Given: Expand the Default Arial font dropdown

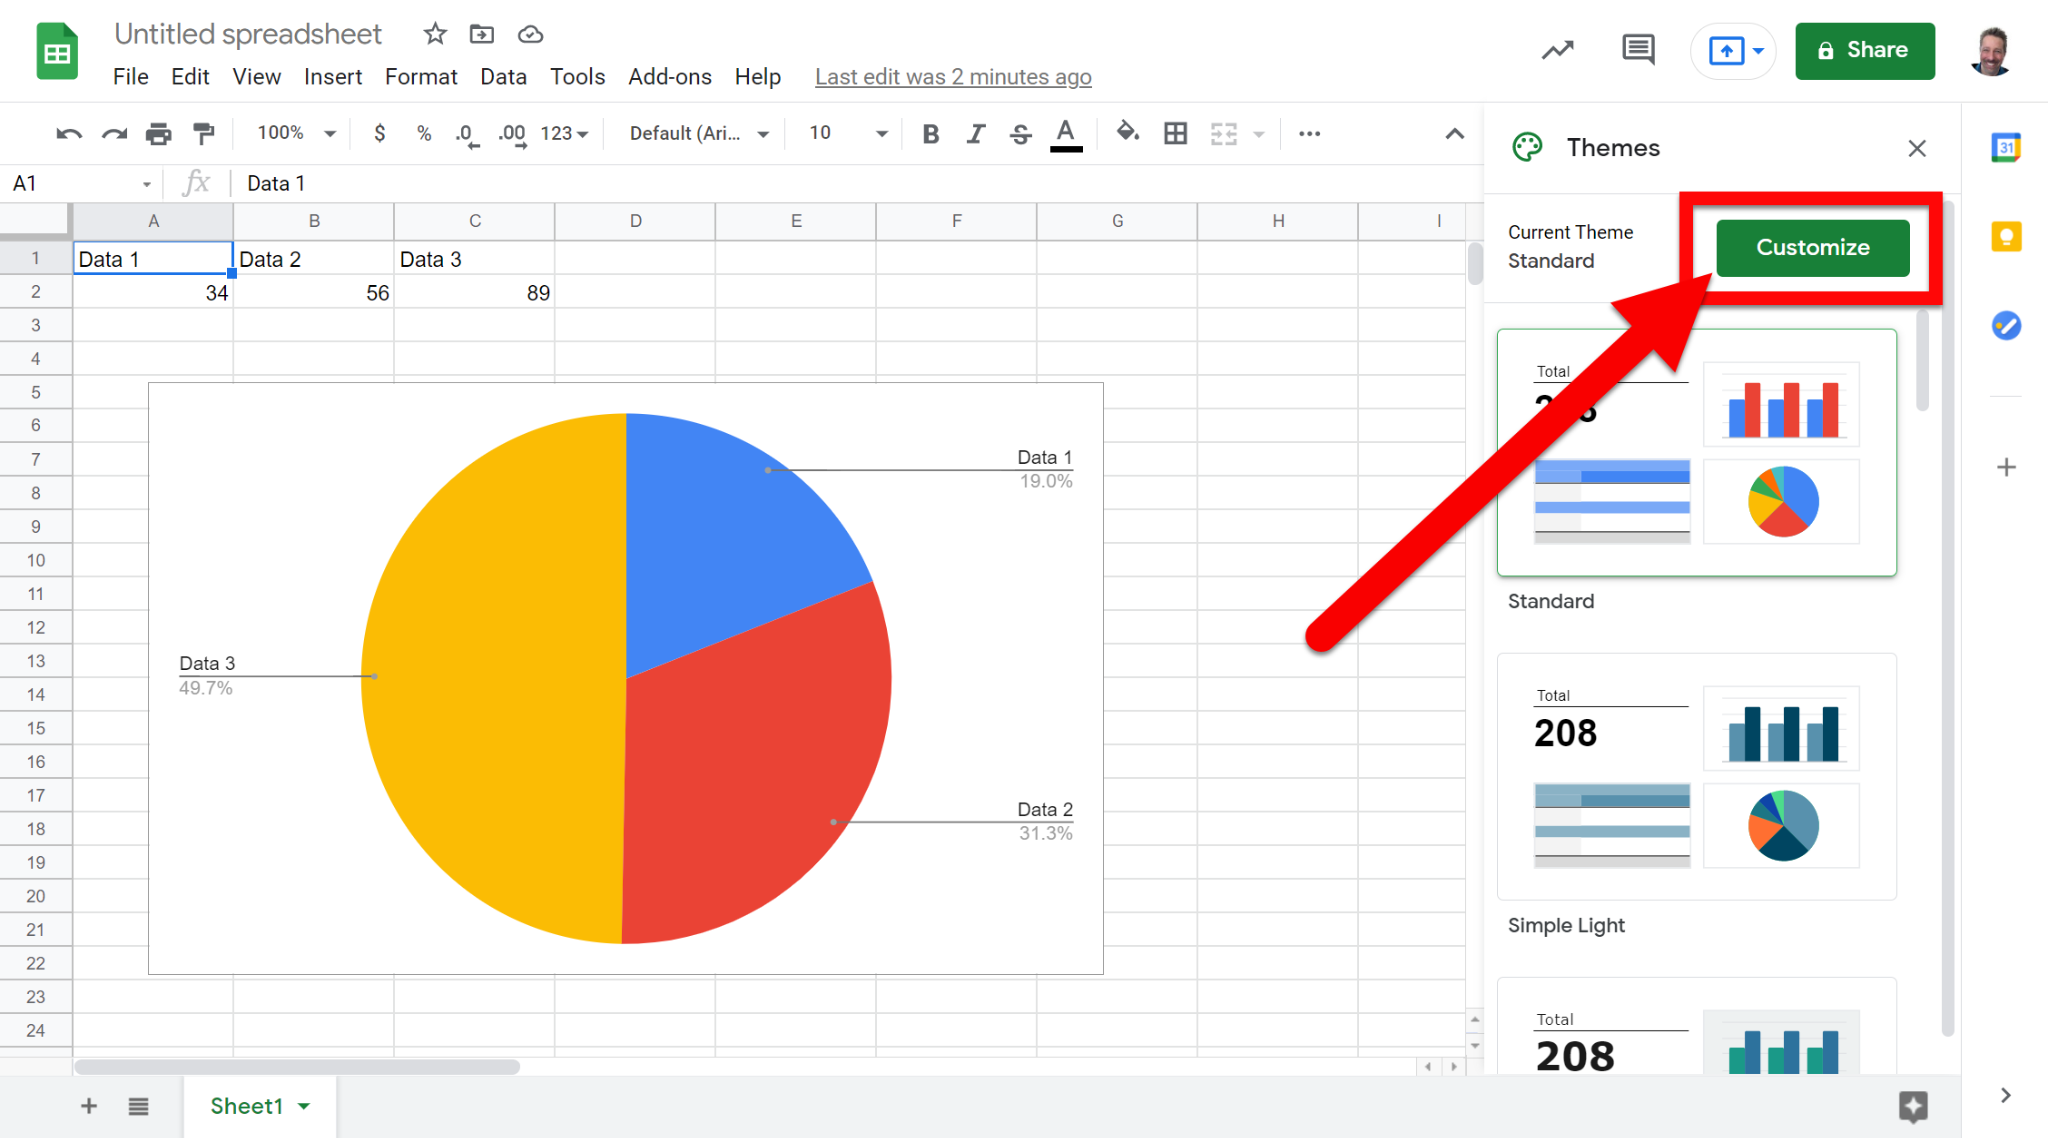Looking at the screenshot, I should [699, 133].
